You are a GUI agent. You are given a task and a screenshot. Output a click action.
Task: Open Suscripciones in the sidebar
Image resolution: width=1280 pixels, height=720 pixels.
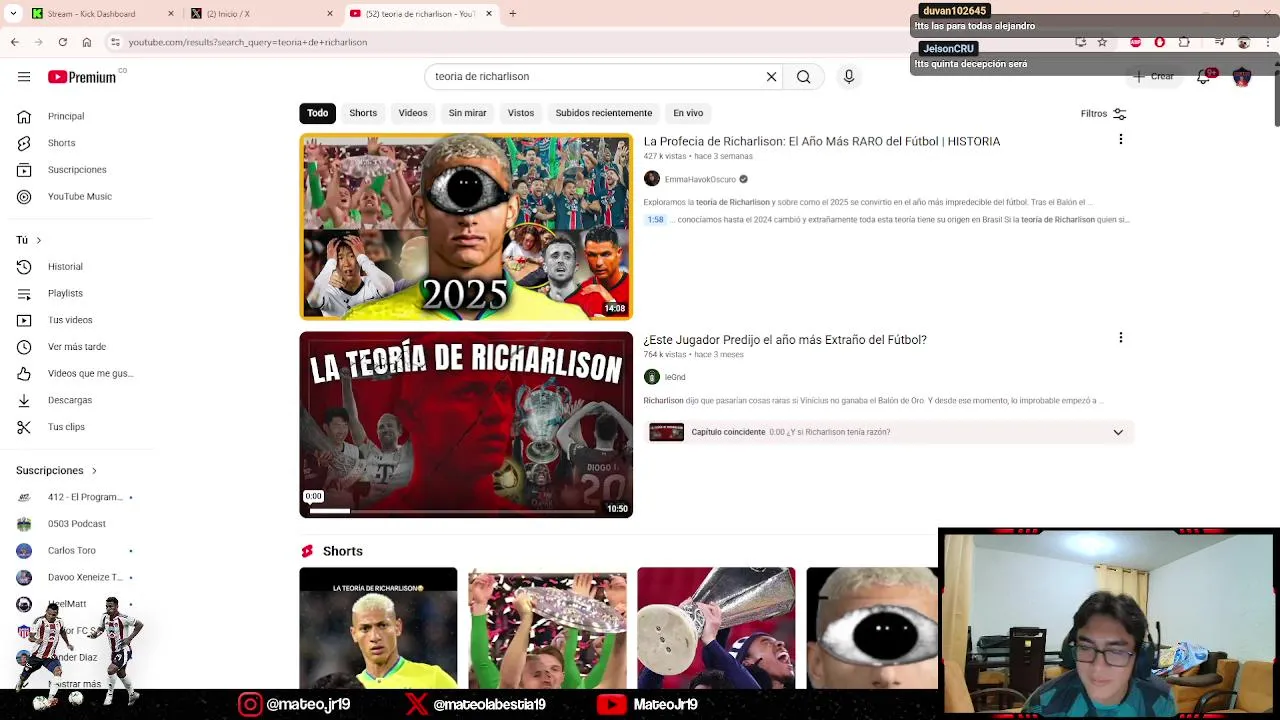(75, 170)
